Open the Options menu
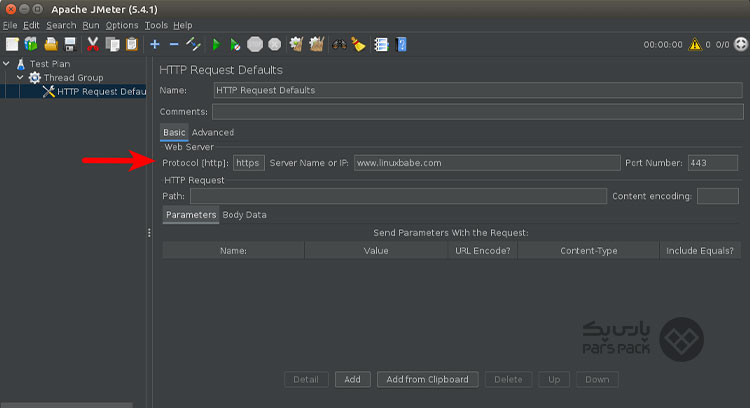 pyautogui.click(x=122, y=25)
